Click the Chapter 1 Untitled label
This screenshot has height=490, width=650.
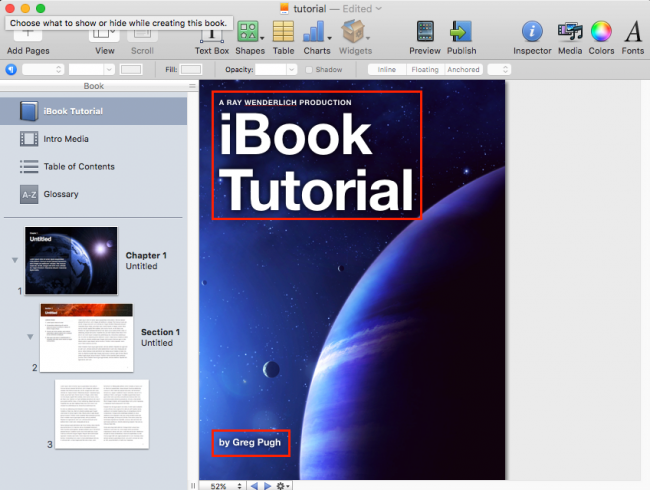coord(146,260)
